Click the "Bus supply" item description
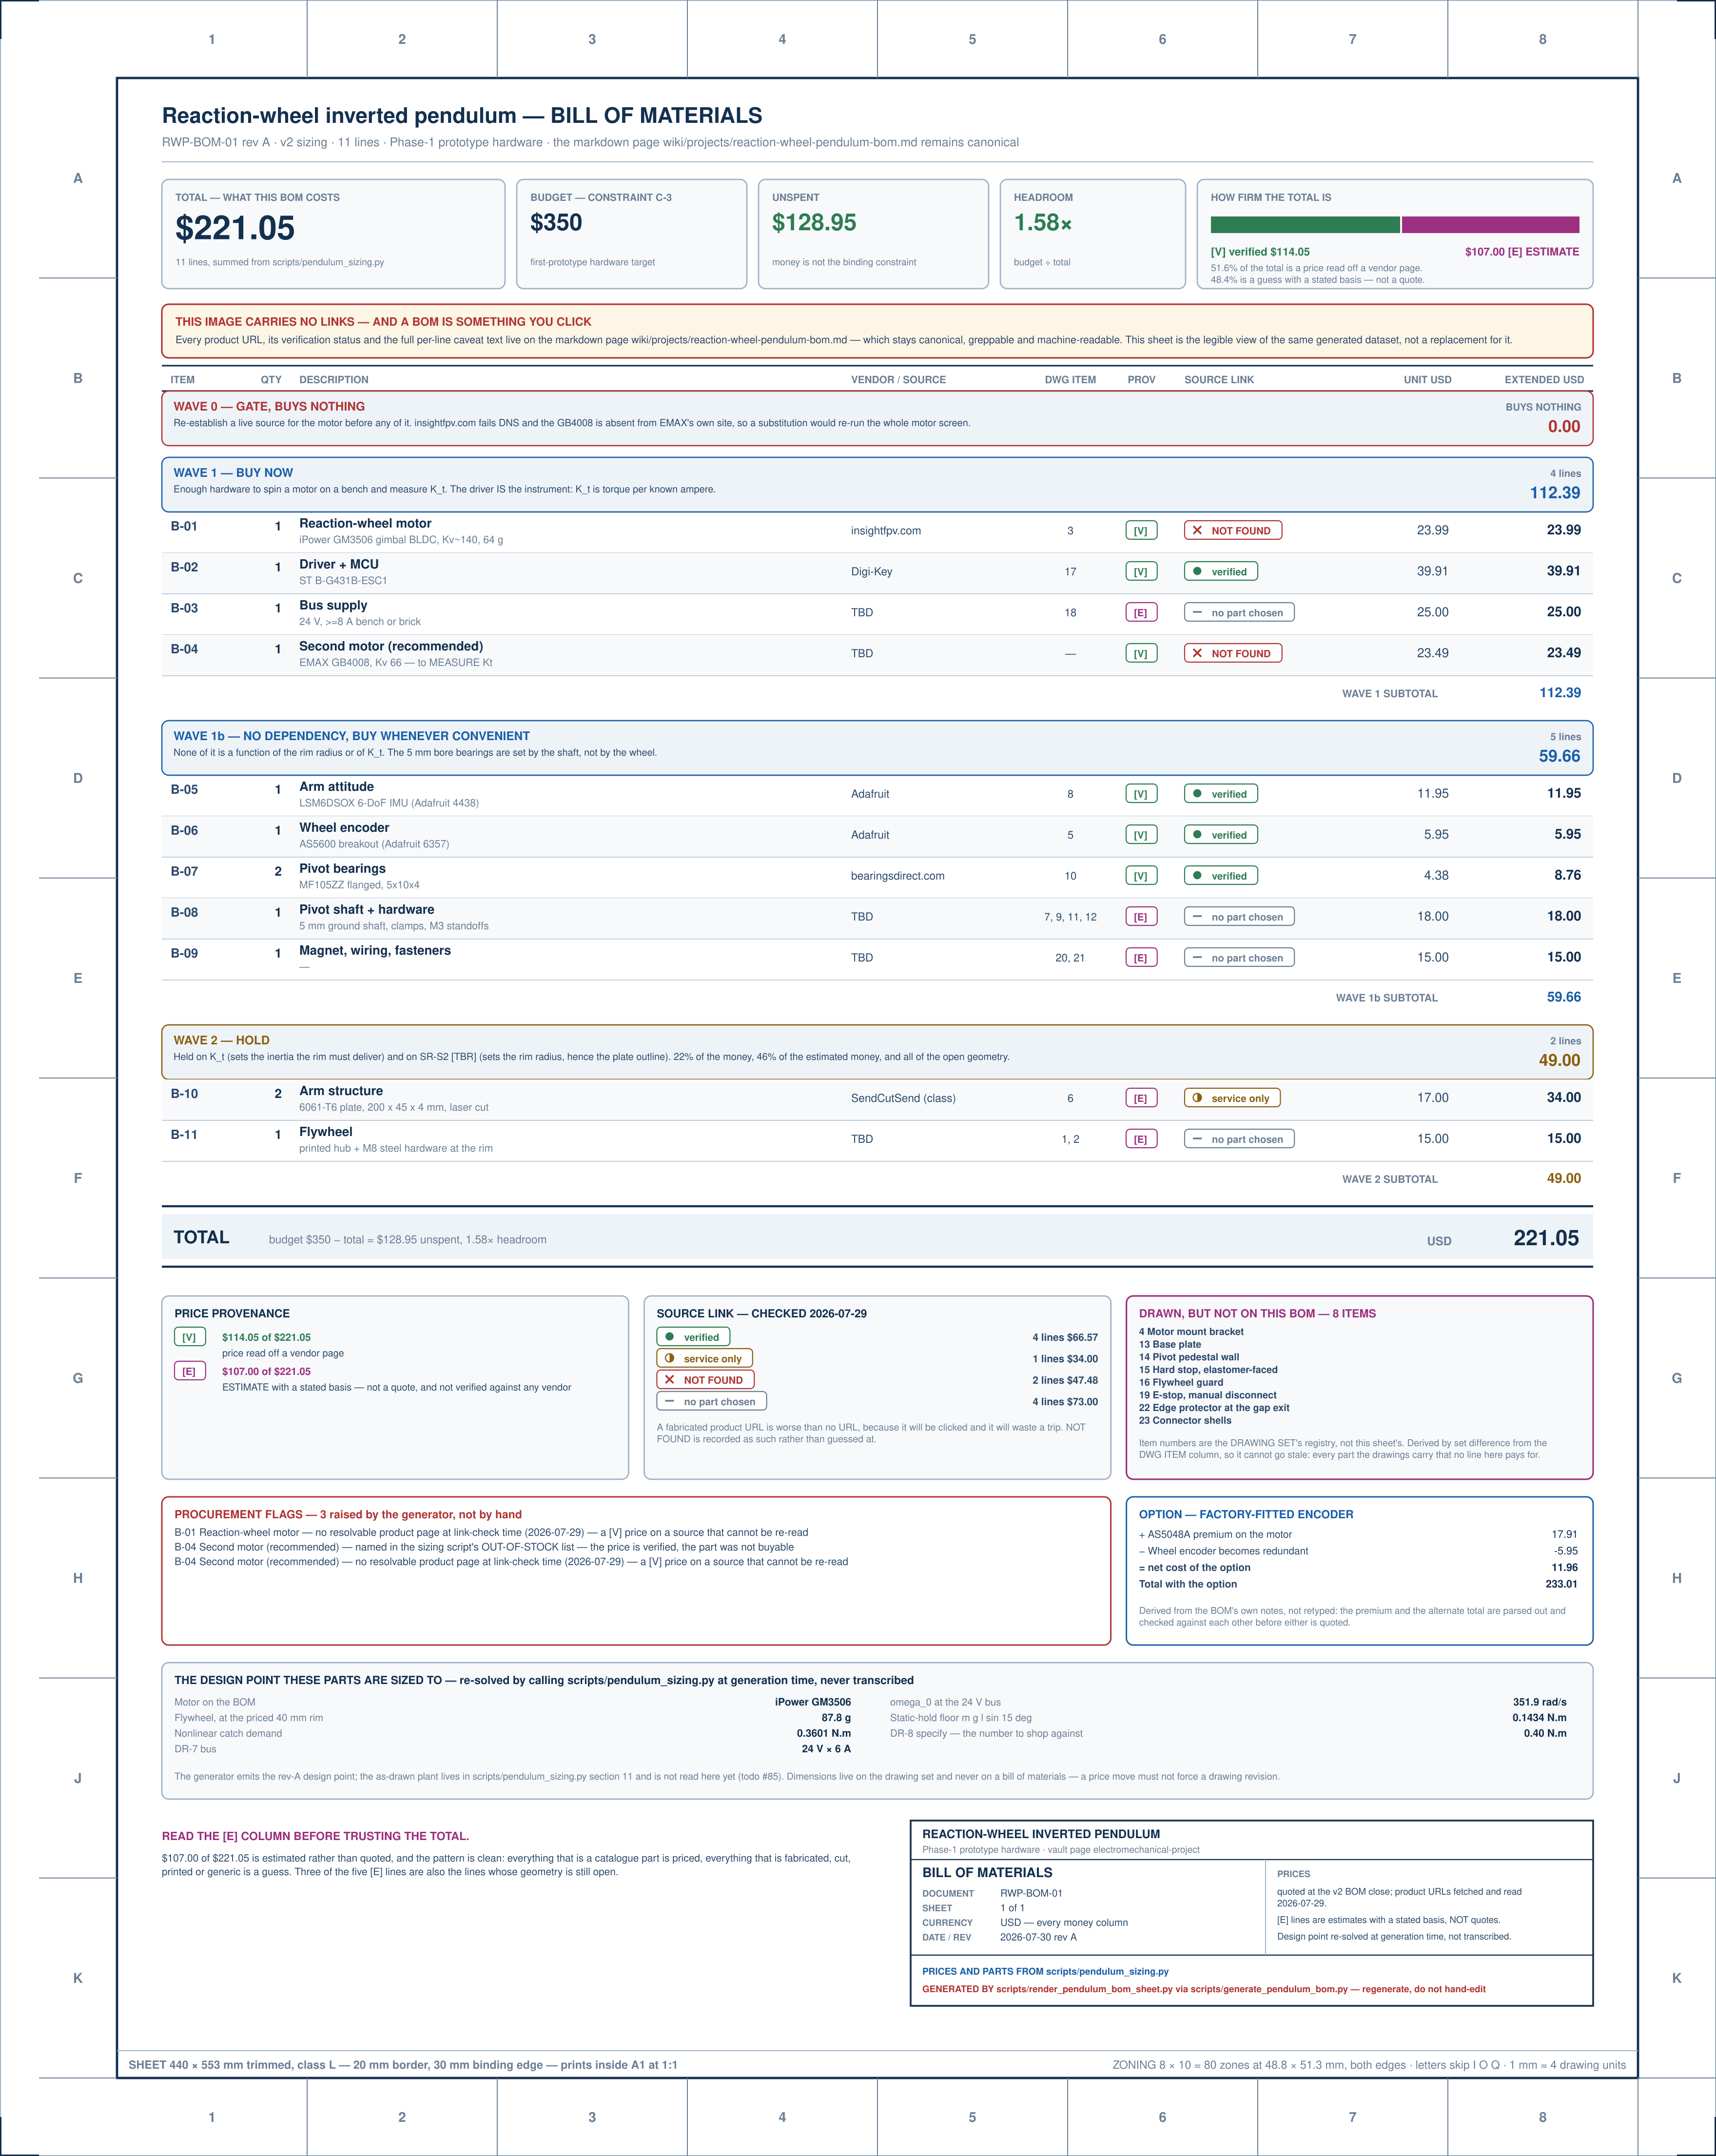 [333, 605]
